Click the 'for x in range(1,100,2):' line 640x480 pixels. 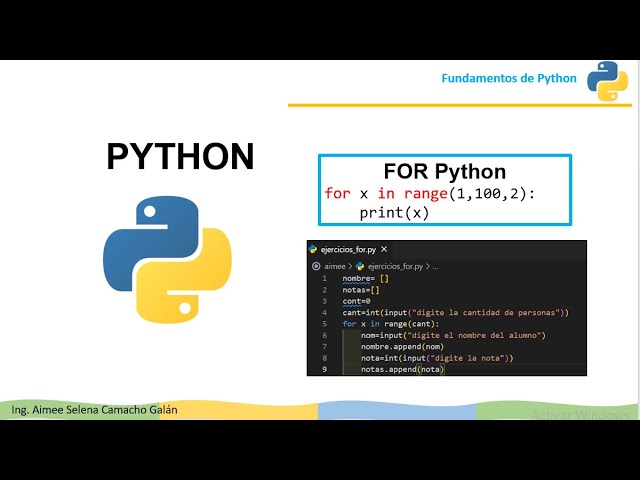(x=429, y=193)
